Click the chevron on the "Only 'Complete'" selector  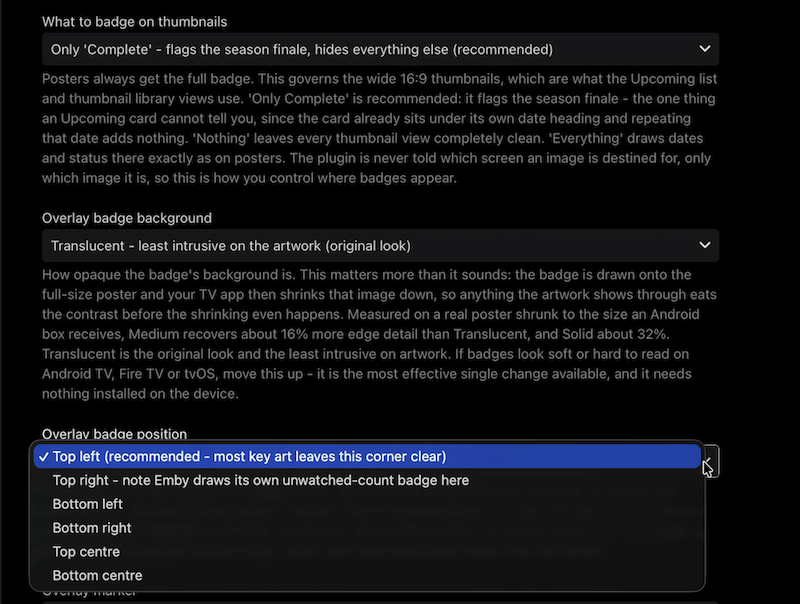(x=705, y=49)
